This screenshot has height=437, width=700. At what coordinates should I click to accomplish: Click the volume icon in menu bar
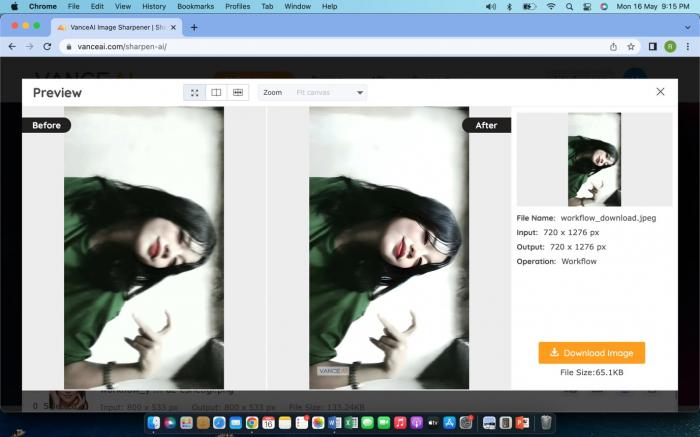click(491, 6)
